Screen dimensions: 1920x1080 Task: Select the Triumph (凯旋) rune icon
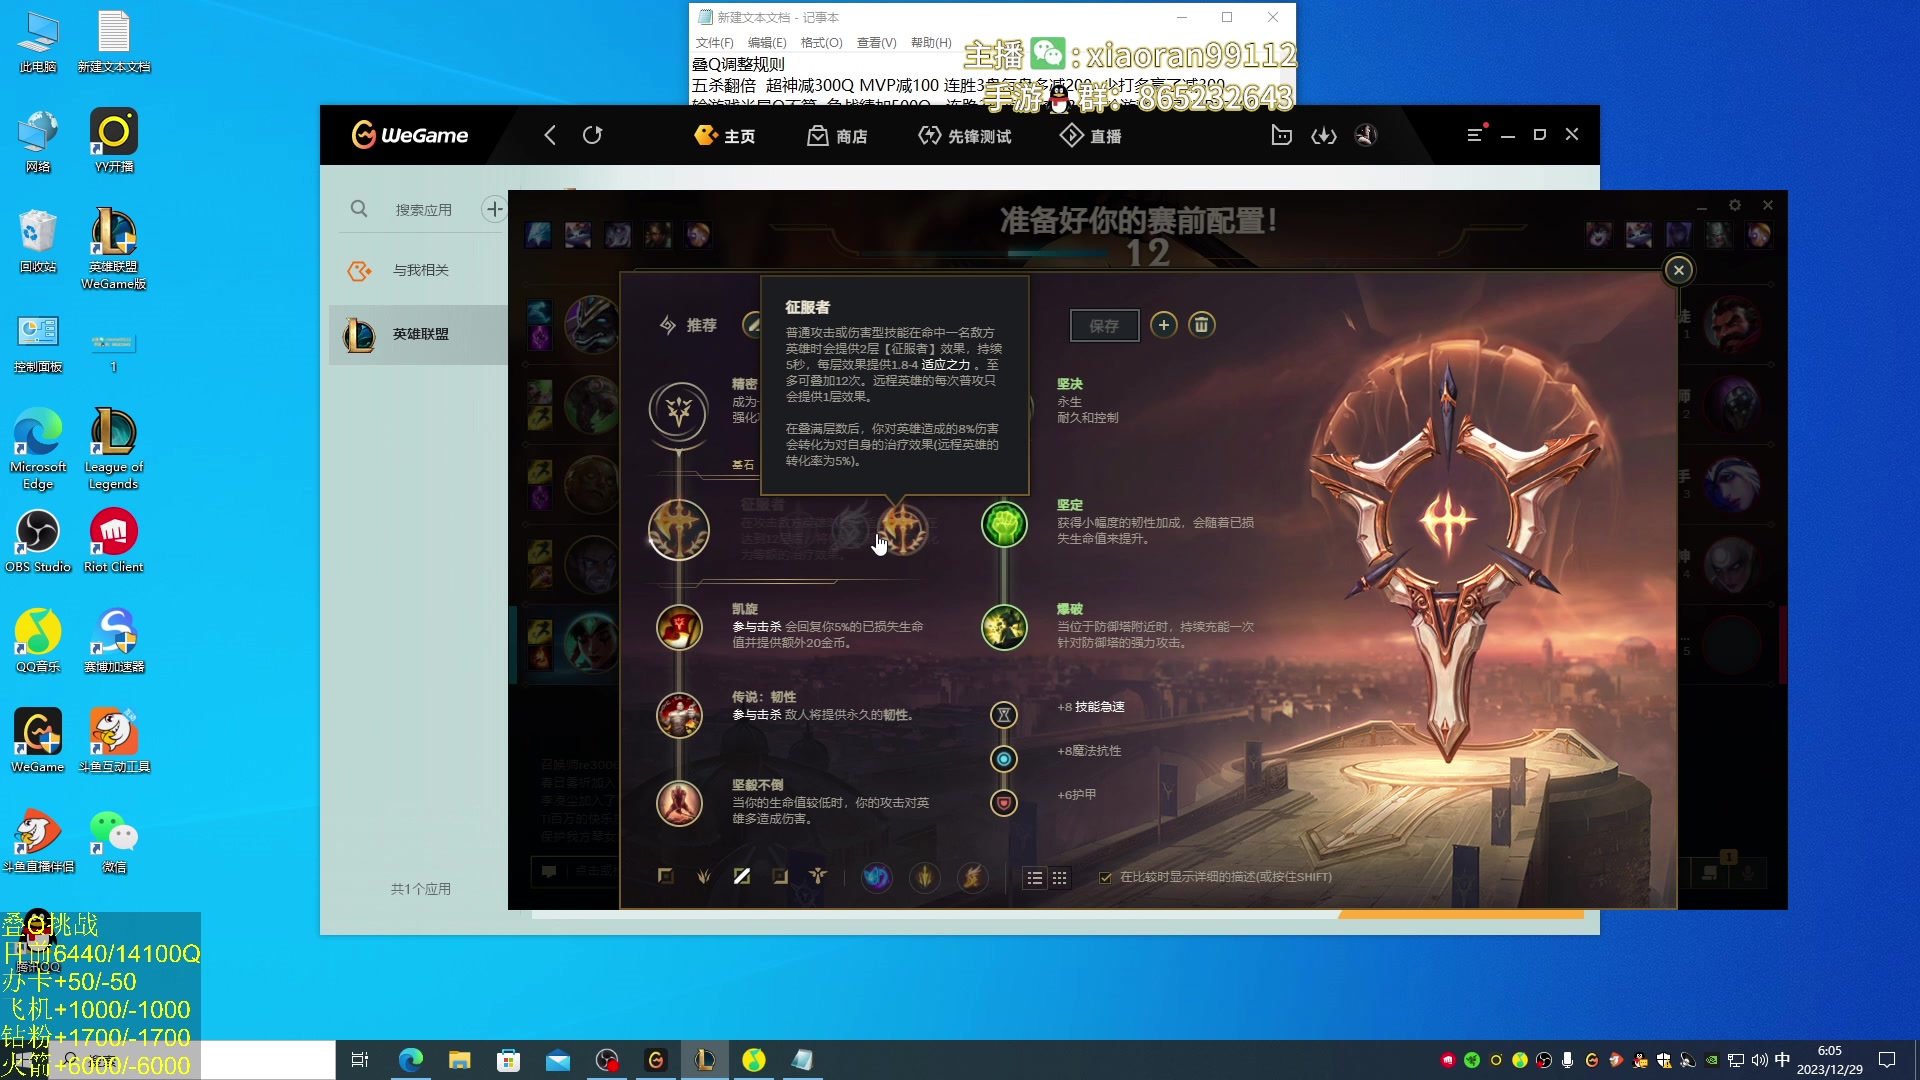coord(679,627)
